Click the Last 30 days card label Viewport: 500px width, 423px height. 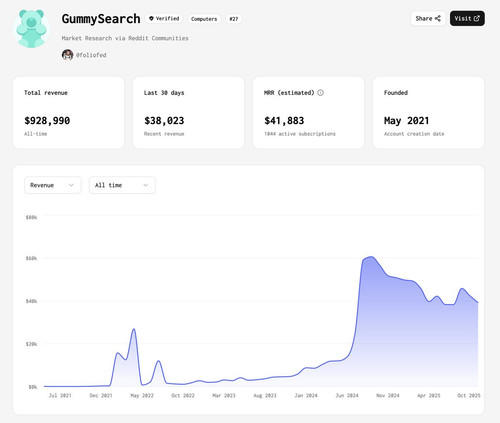tap(164, 93)
